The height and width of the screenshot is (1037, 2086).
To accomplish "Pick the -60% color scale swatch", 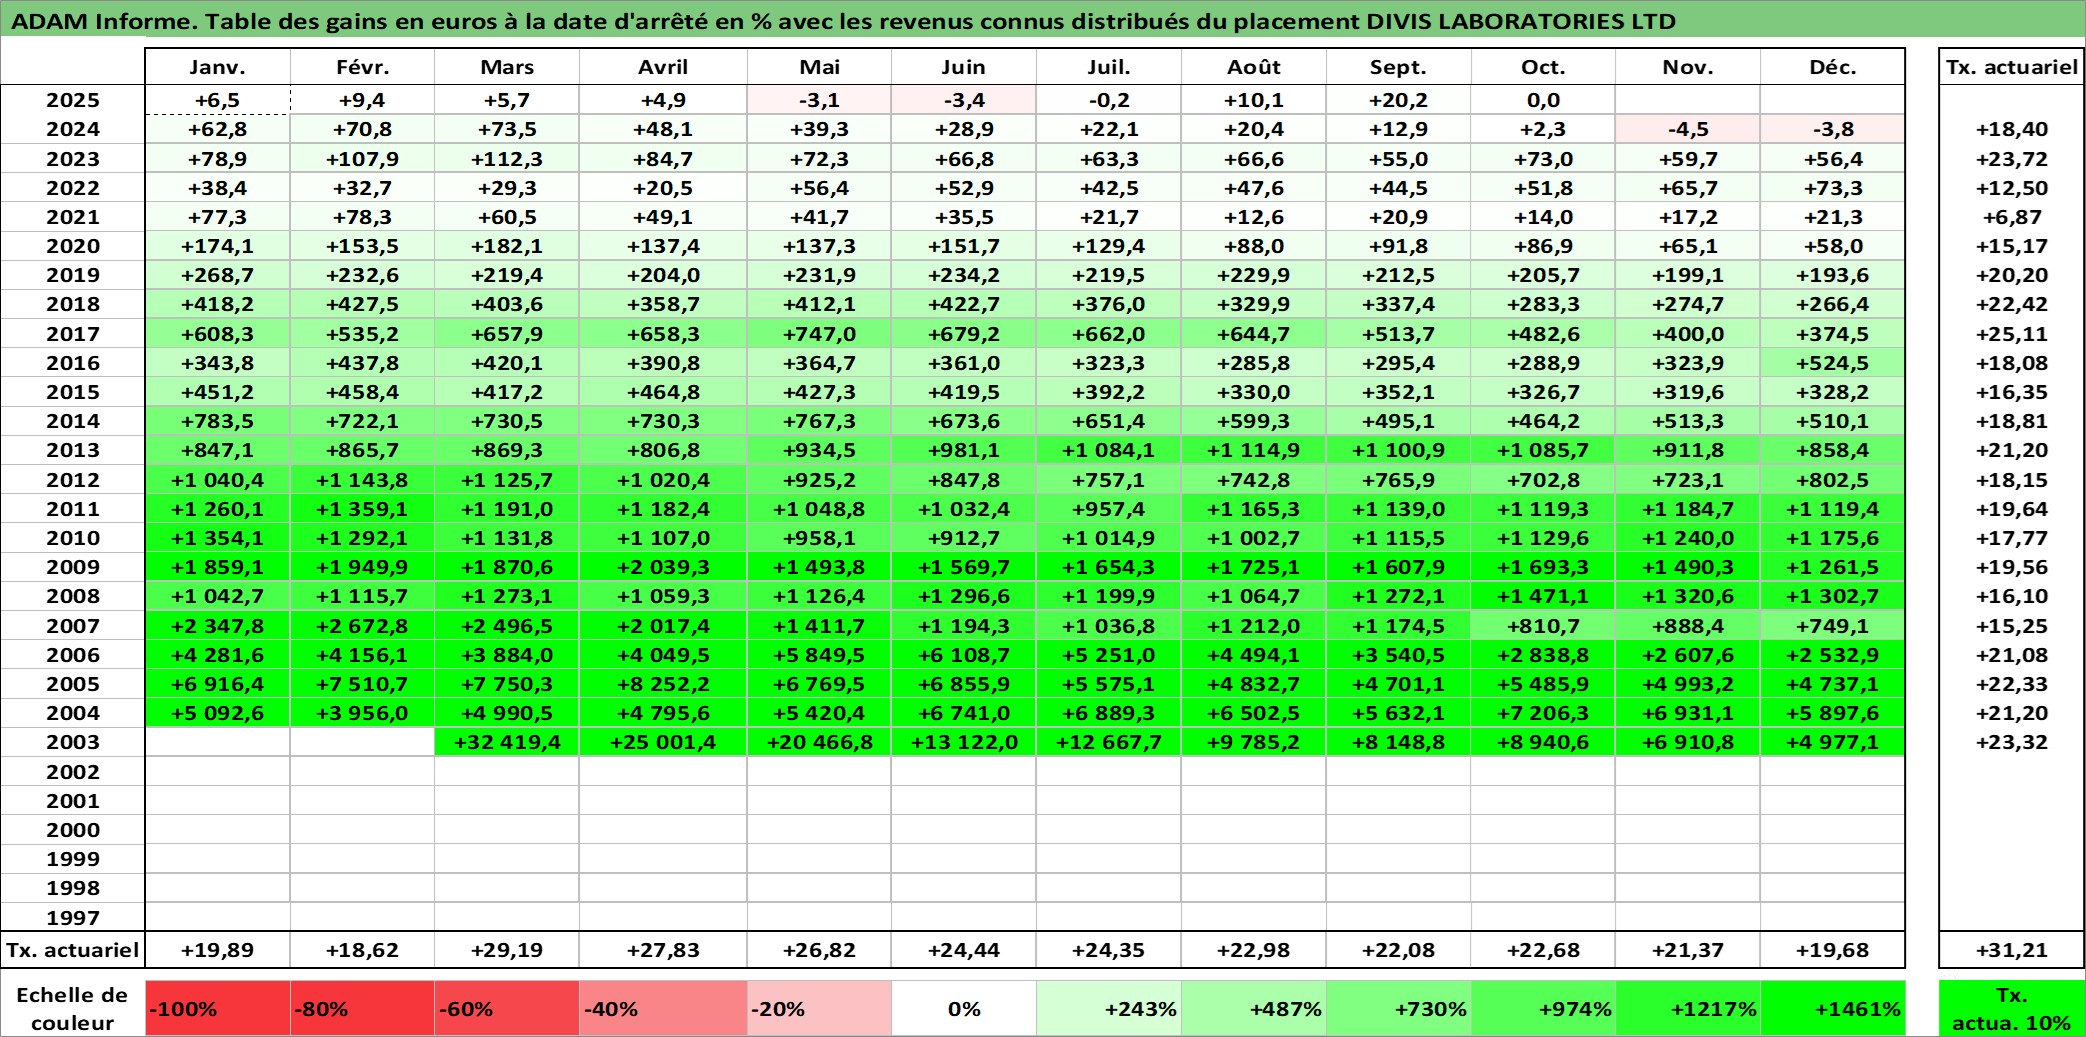I will [x=507, y=1008].
